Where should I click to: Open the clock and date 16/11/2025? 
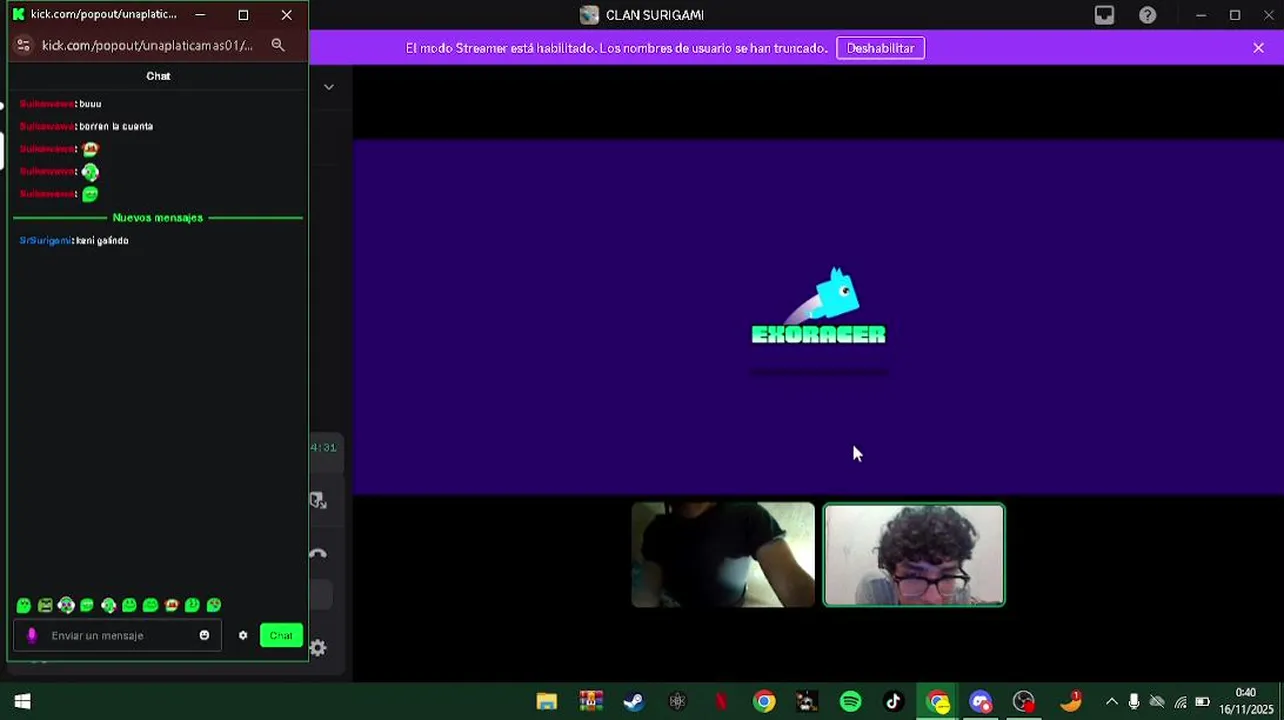(1245, 701)
